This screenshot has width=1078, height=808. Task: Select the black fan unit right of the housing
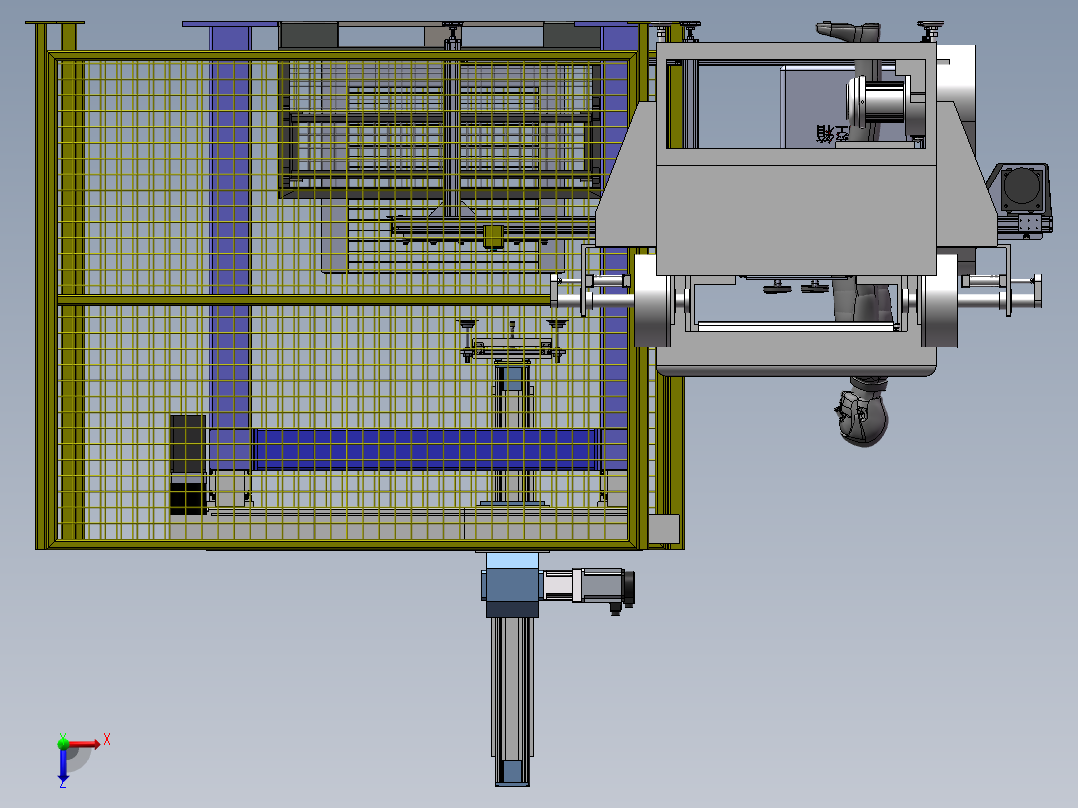coord(1022,188)
